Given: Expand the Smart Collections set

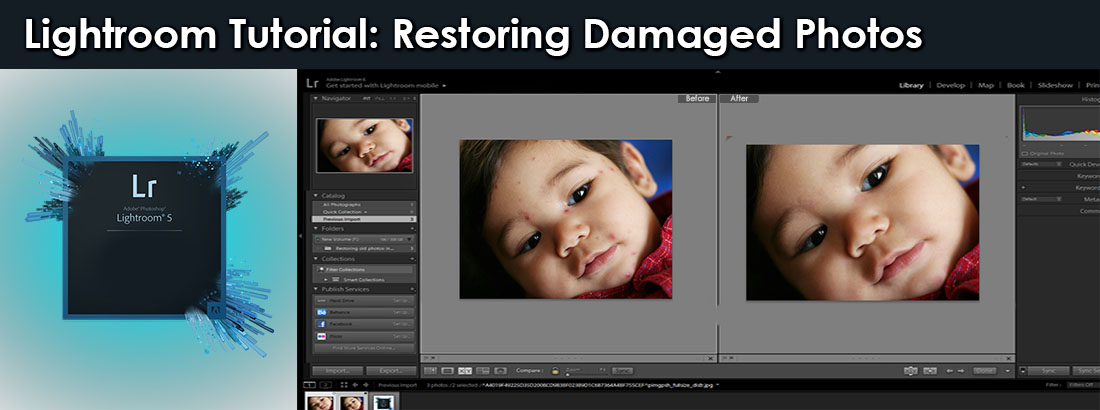Looking at the screenshot, I should (326, 279).
